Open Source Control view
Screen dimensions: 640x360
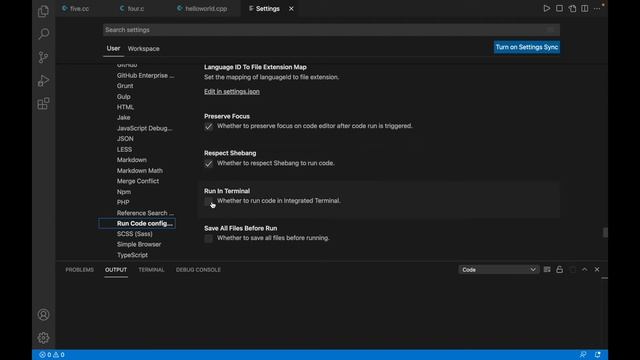(43, 57)
